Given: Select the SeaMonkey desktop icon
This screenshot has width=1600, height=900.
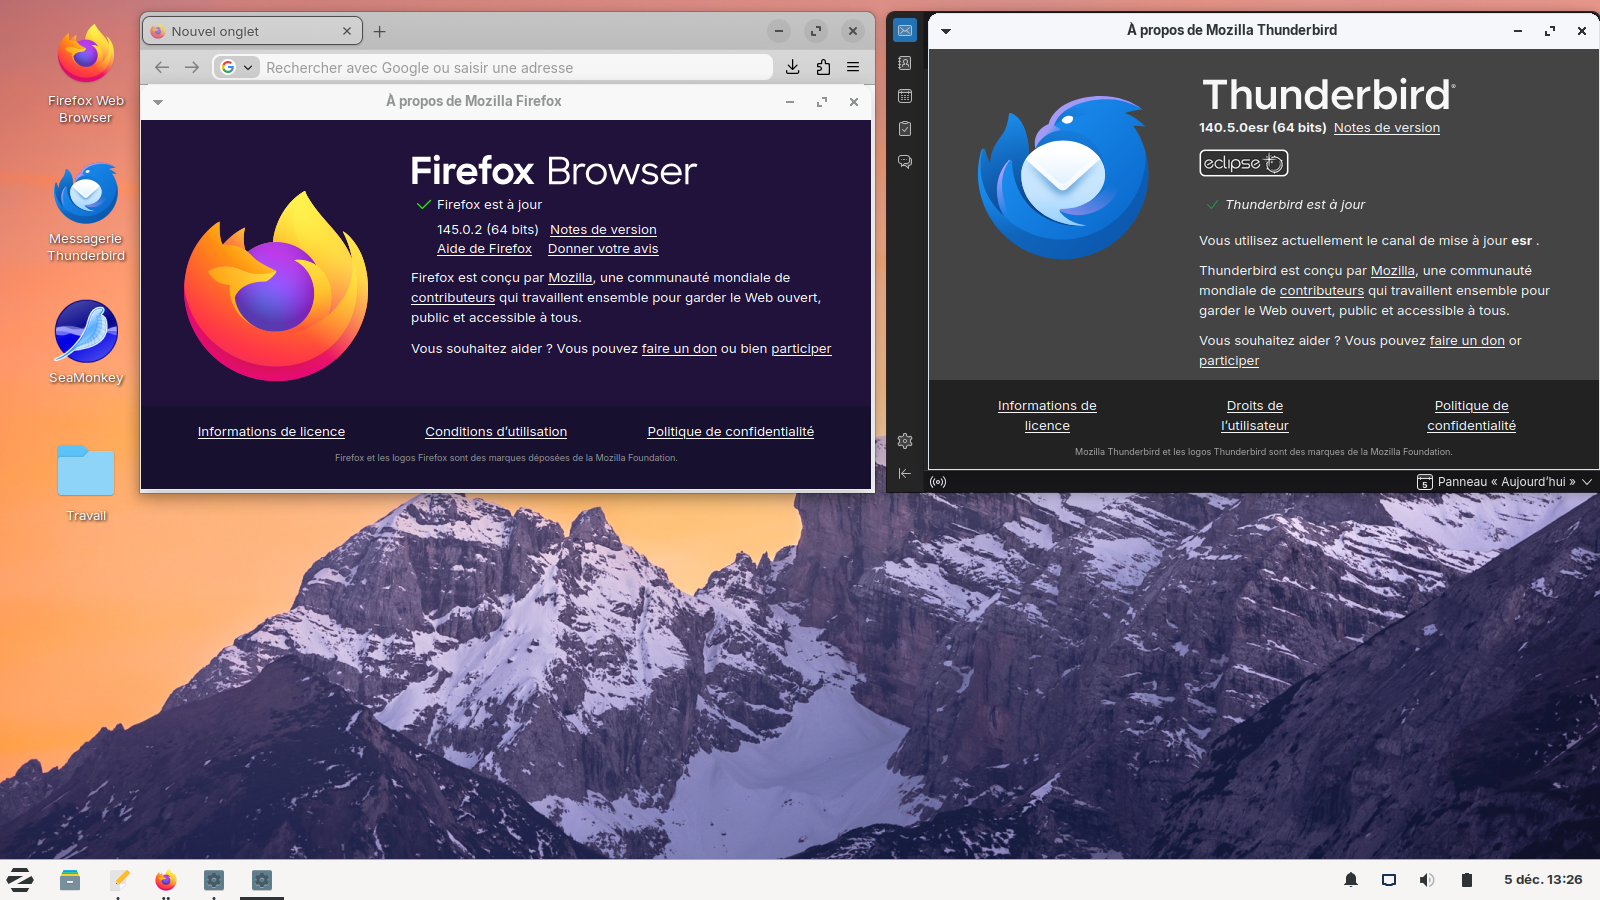Looking at the screenshot, I should pyautogui.click(x=86, y=342).
